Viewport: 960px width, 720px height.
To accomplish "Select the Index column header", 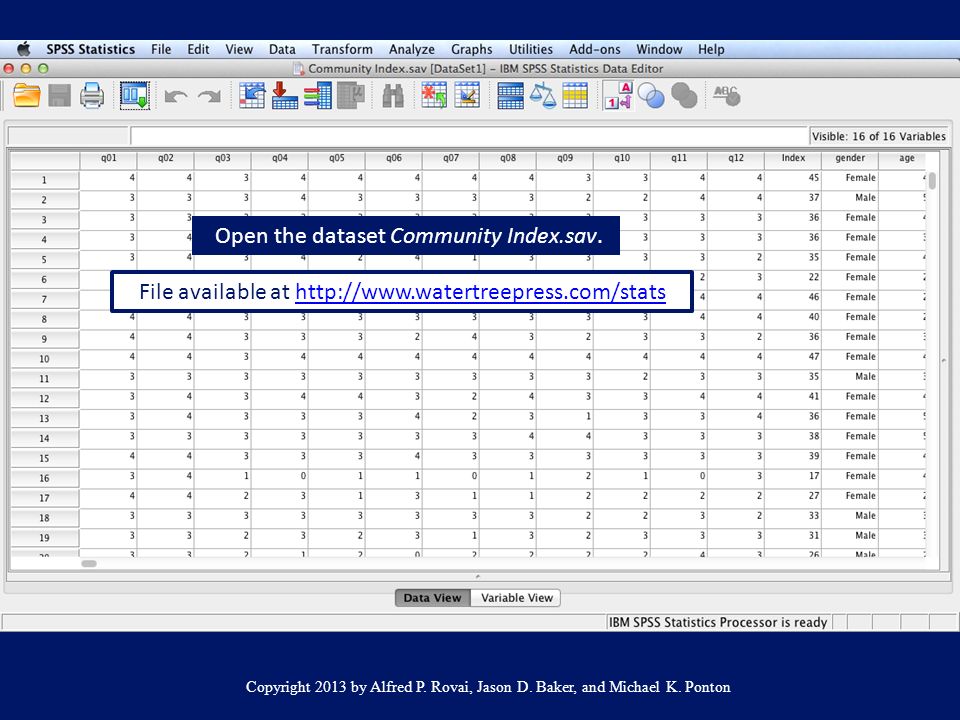I will click(x=793, y=158).
